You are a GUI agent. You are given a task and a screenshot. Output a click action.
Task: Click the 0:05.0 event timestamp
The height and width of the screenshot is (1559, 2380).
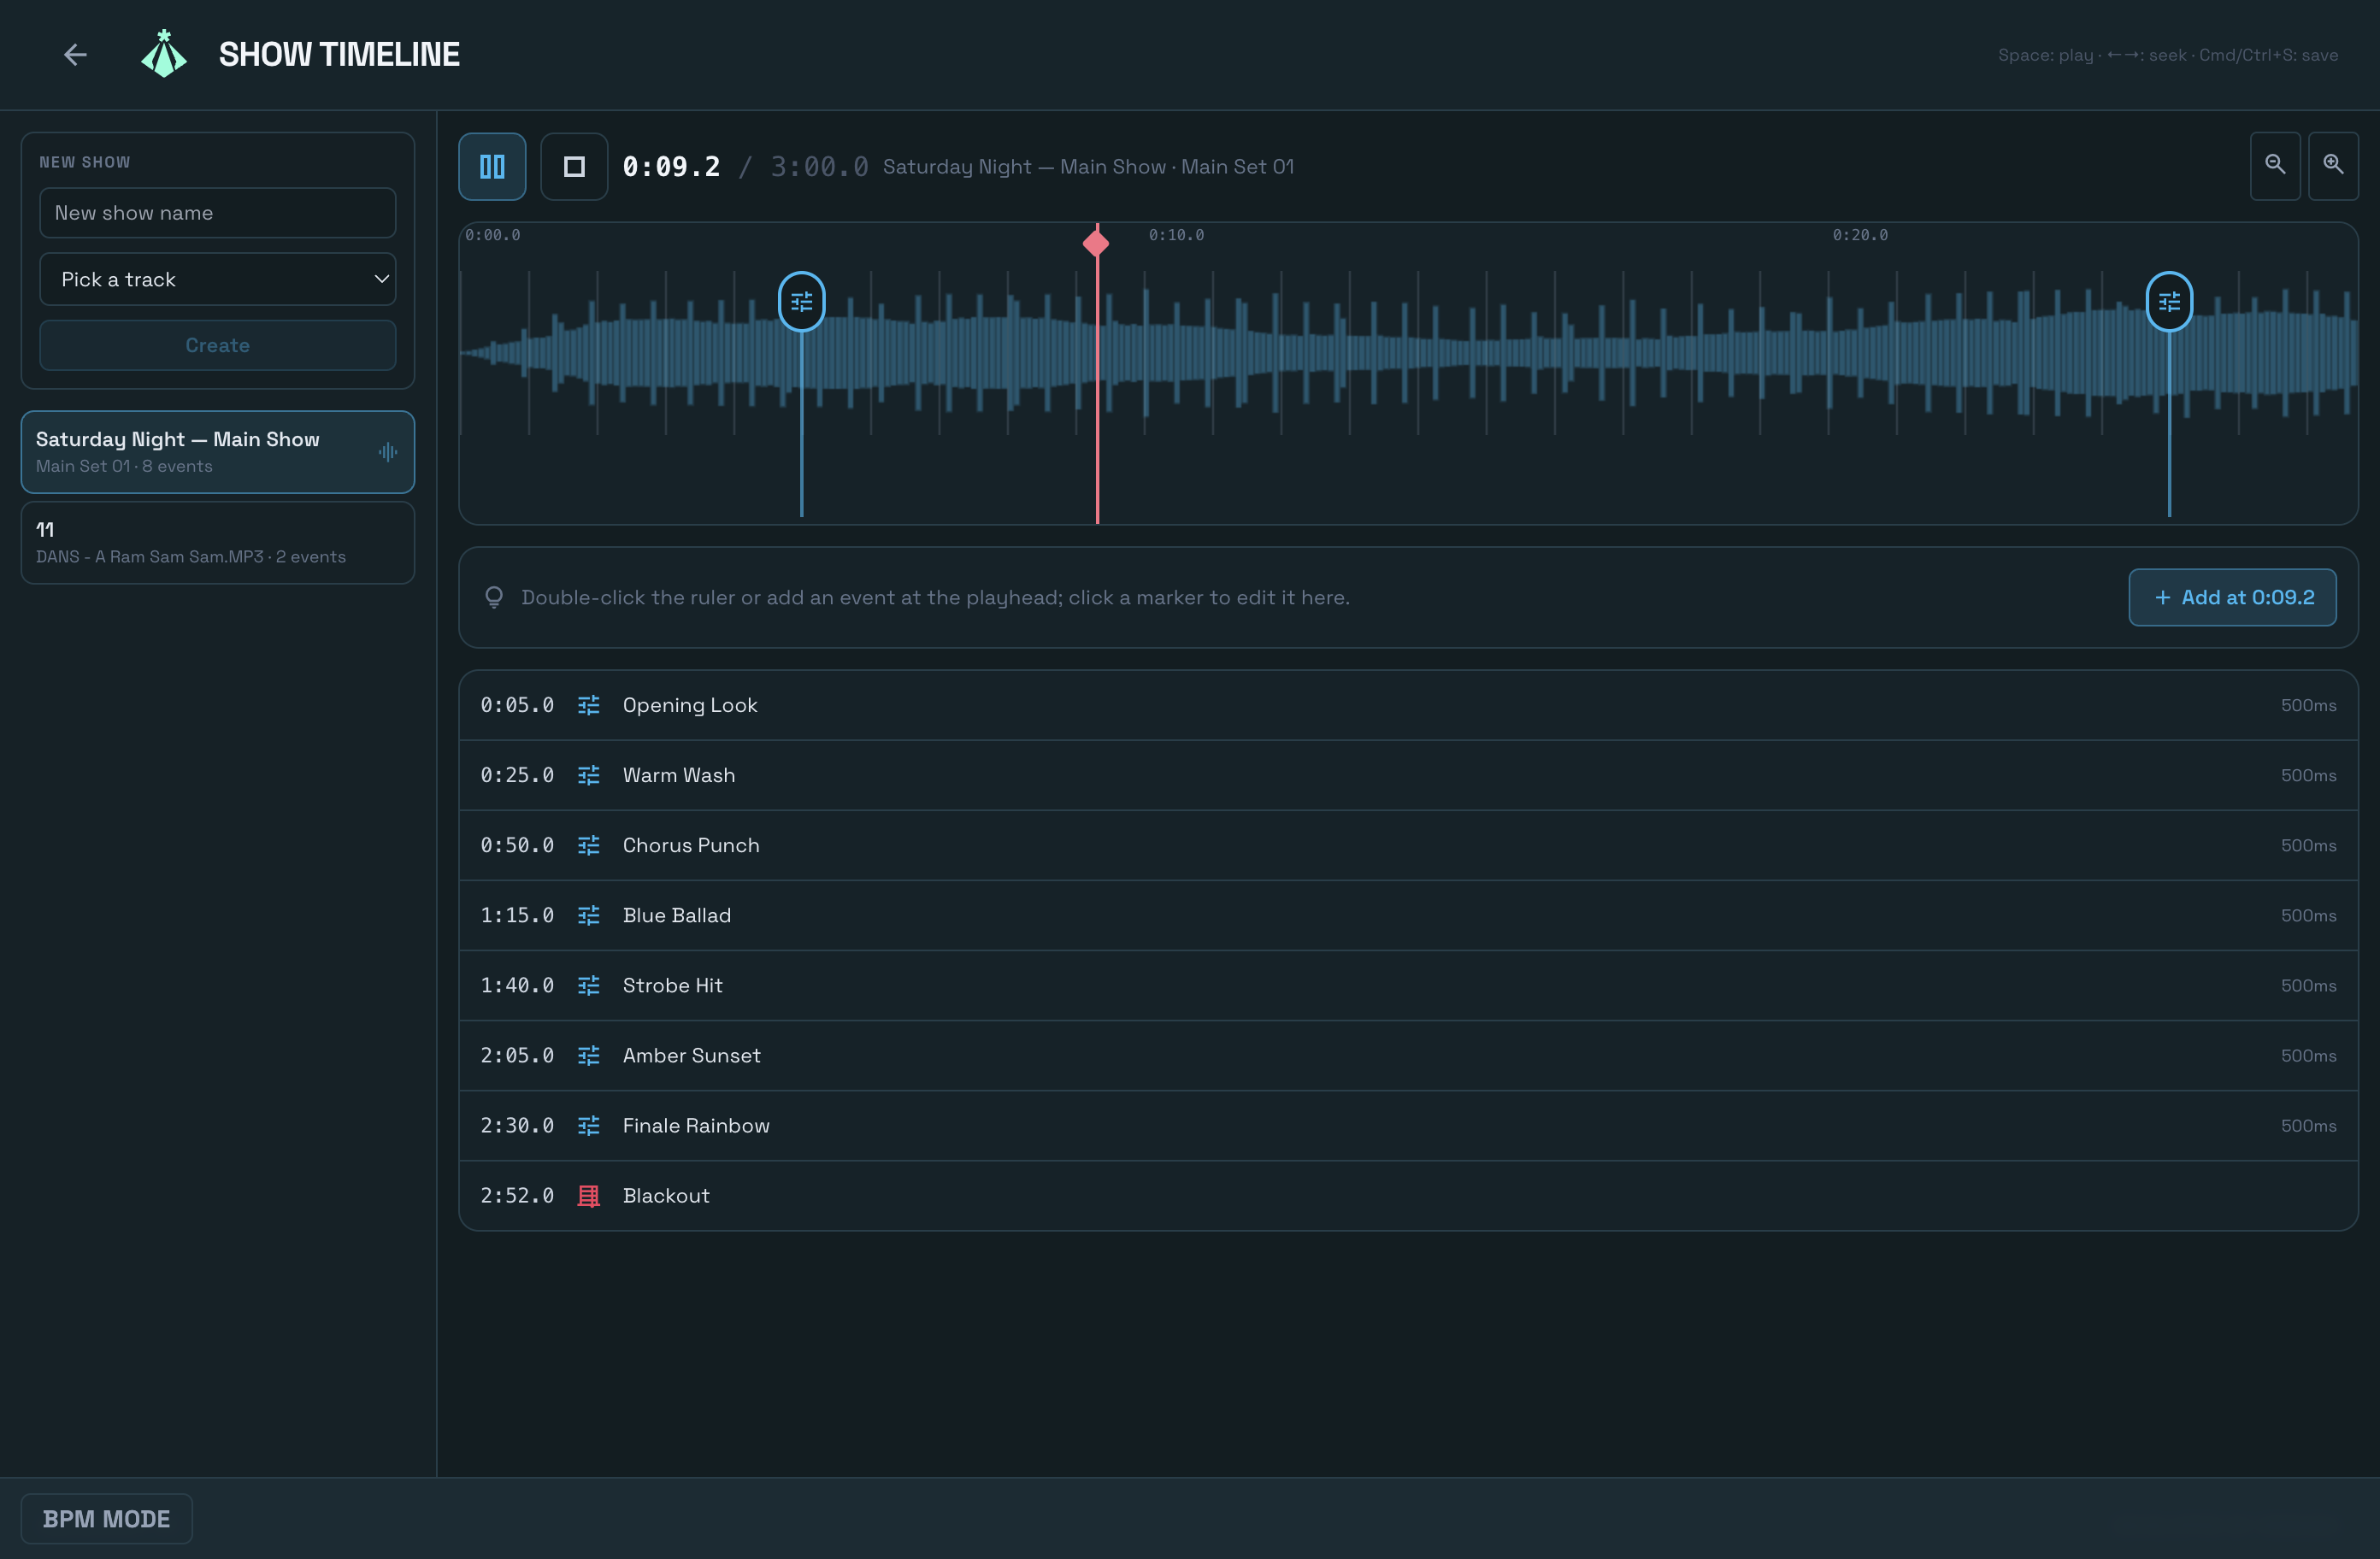[517, 705]
